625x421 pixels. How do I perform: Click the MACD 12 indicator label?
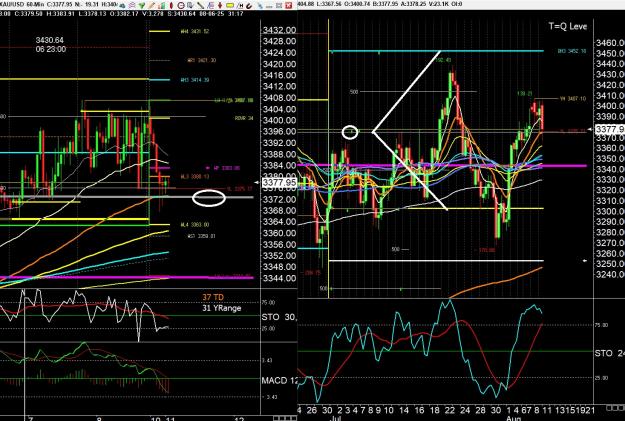pyautogui.click(x=279, y=380)
